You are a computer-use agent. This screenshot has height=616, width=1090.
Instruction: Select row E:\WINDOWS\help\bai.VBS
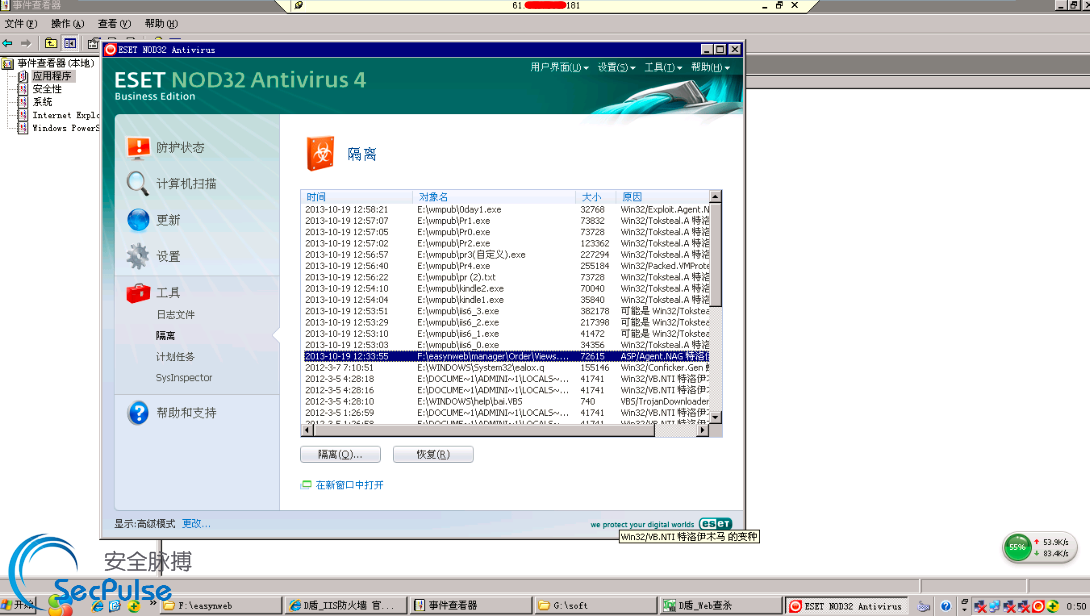506,401
